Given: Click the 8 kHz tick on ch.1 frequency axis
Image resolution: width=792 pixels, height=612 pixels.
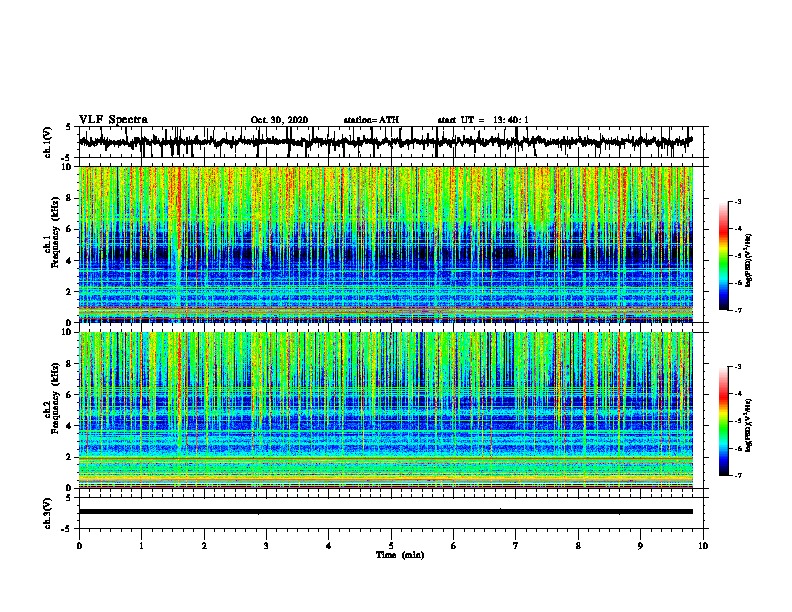Looking at the screenshot, I should click(70, 198).
